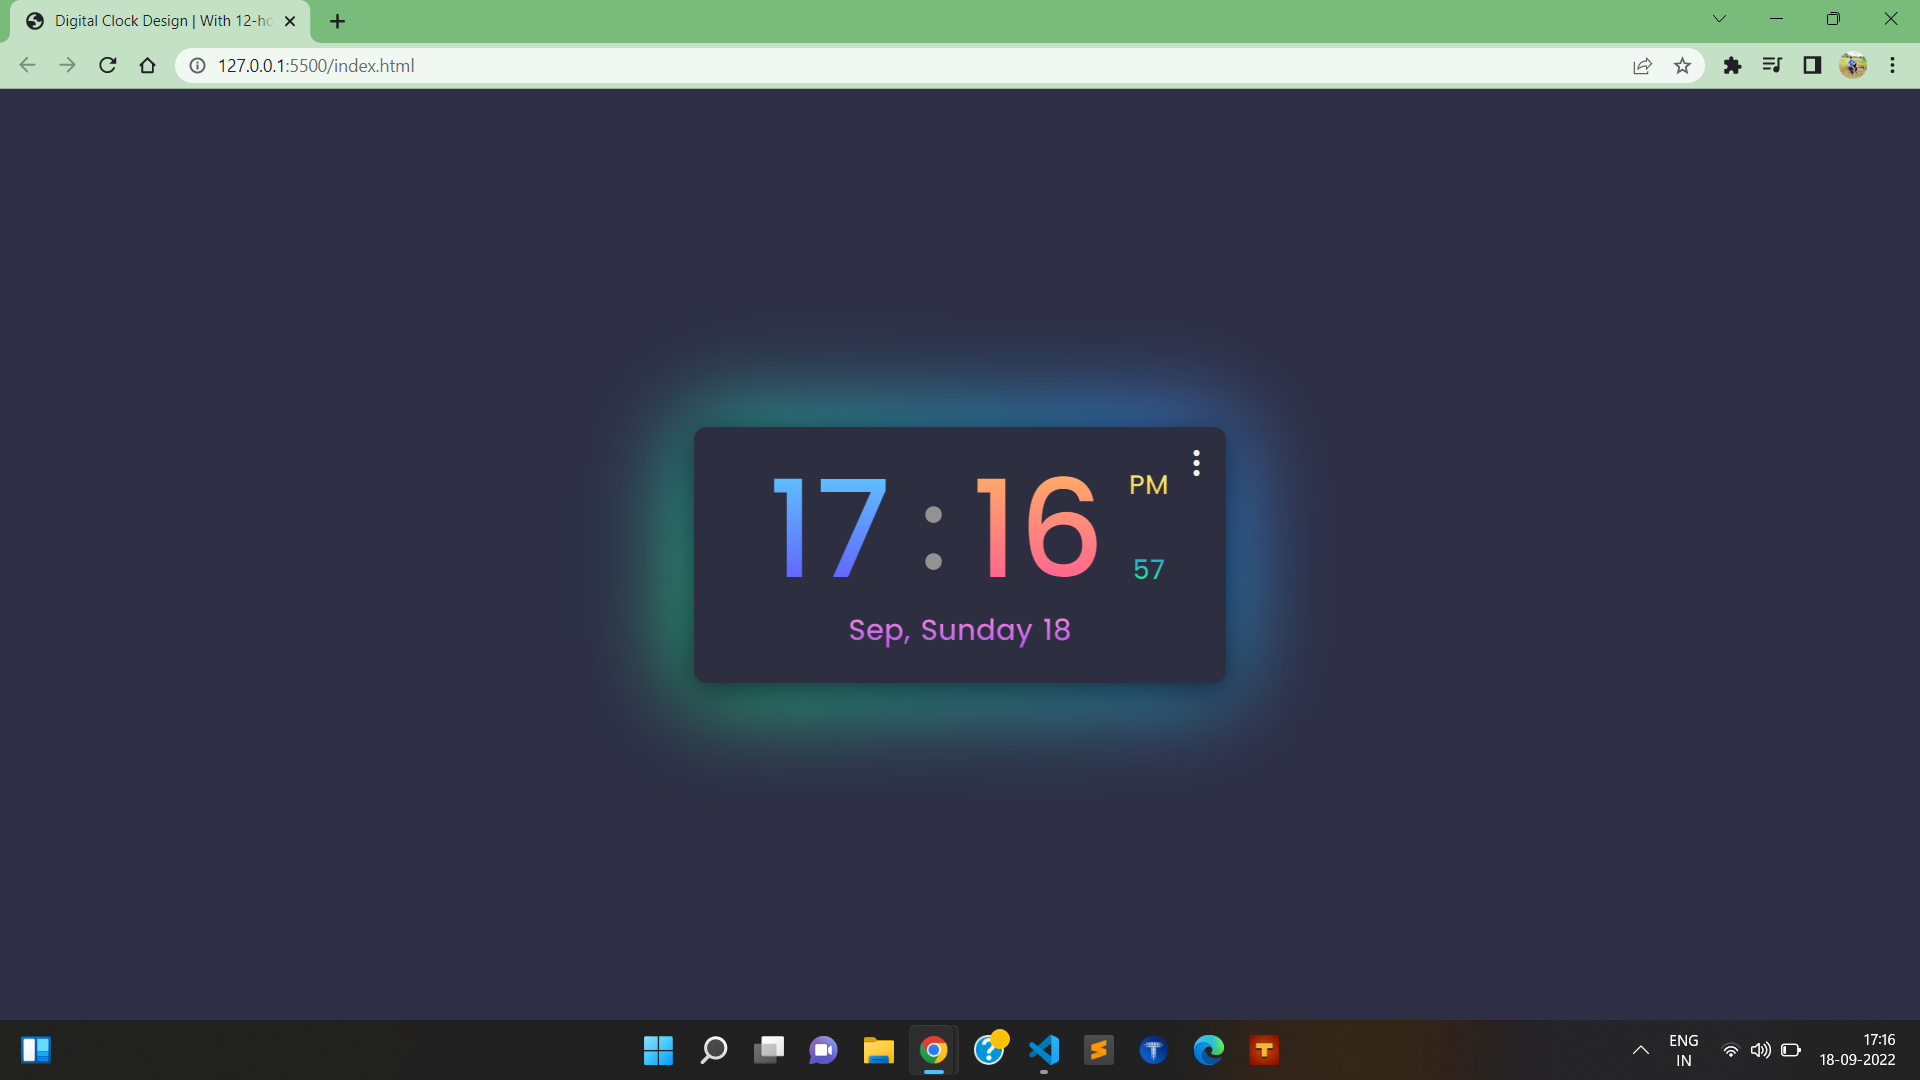
Task: Toggle the bookmark star for this page
Action: (1683, 65)
